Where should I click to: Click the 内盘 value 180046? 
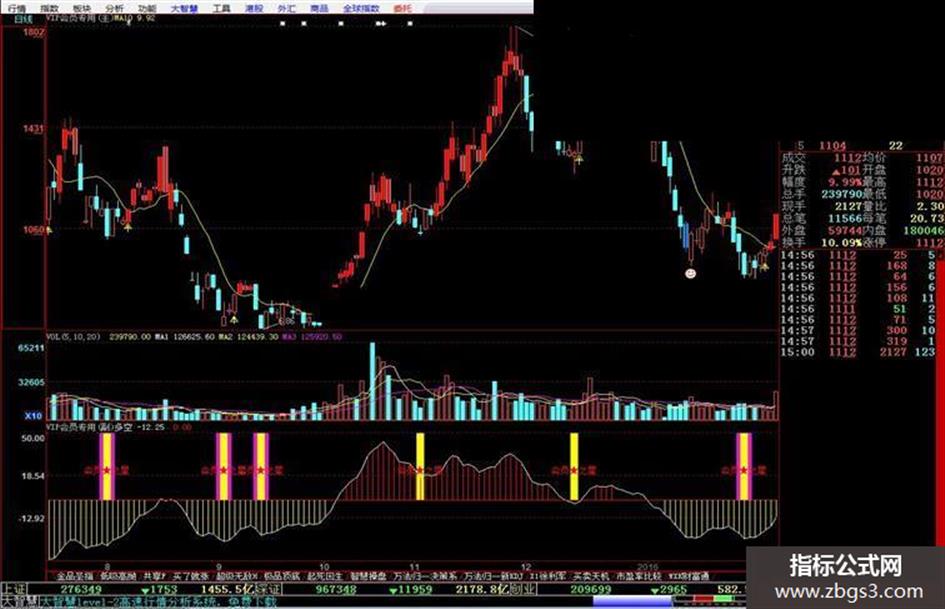(x=924, y=230)
